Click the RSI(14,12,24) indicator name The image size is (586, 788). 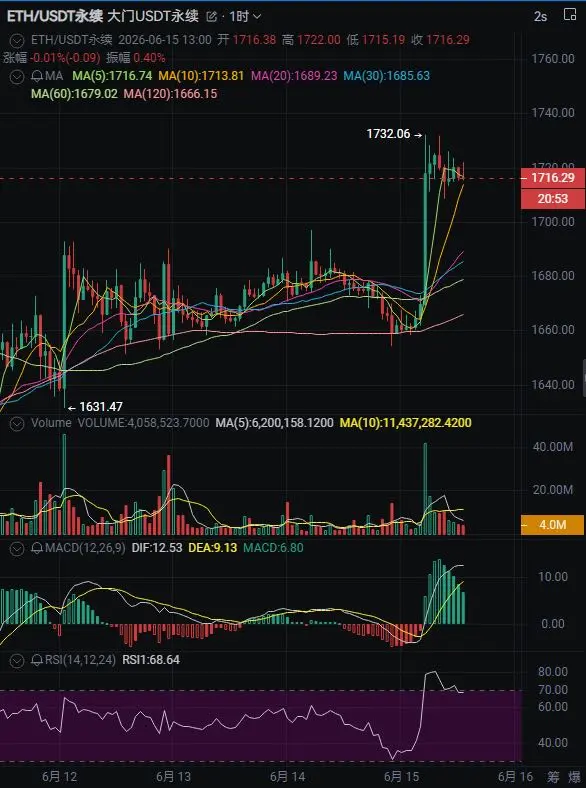[80, 660]
